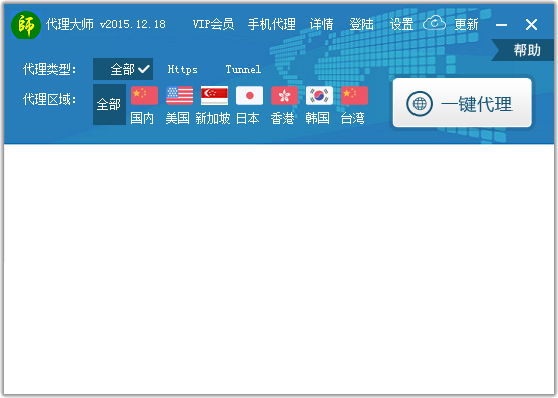Select the 美国 region label

[x=177, y=118]
